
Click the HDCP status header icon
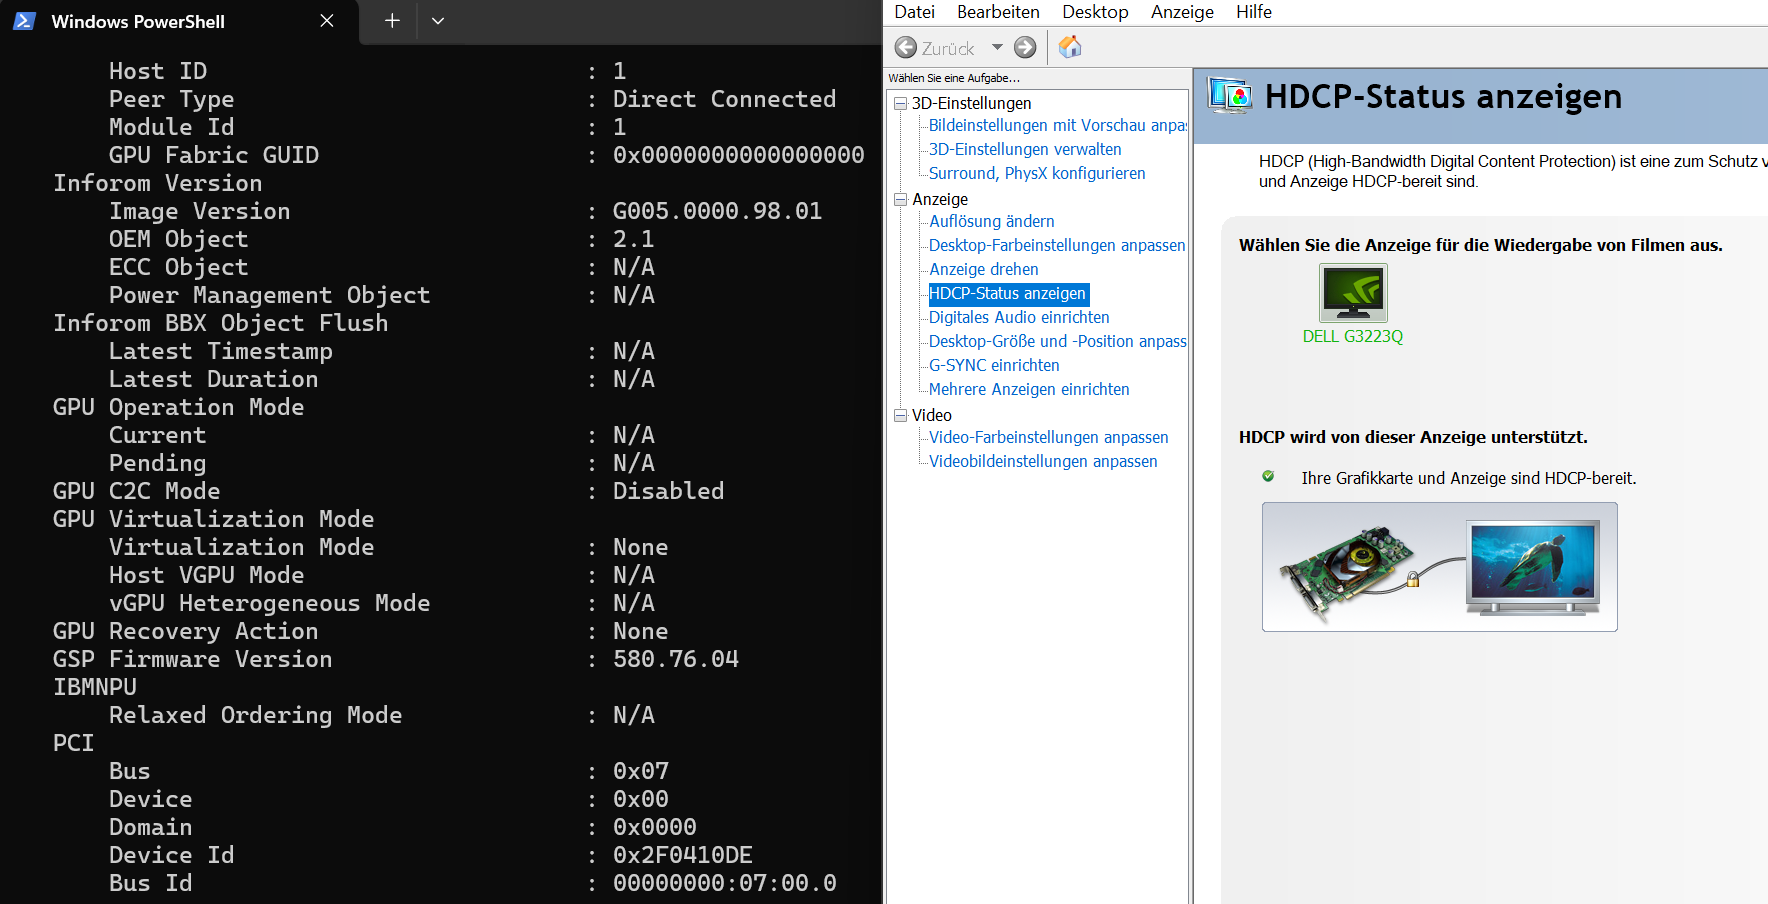pos(1230,97)
